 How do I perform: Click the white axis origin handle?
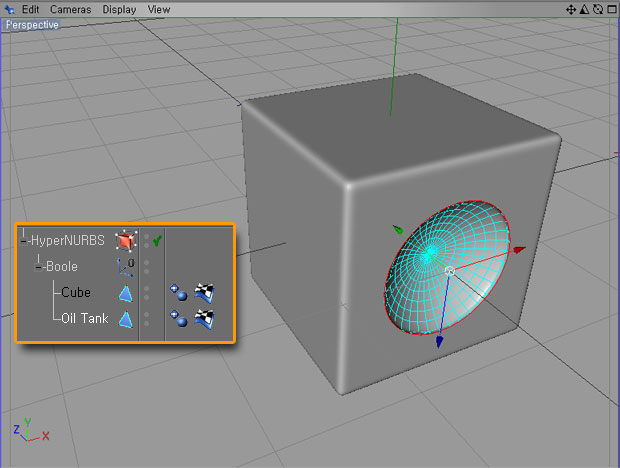coord(450,271)
